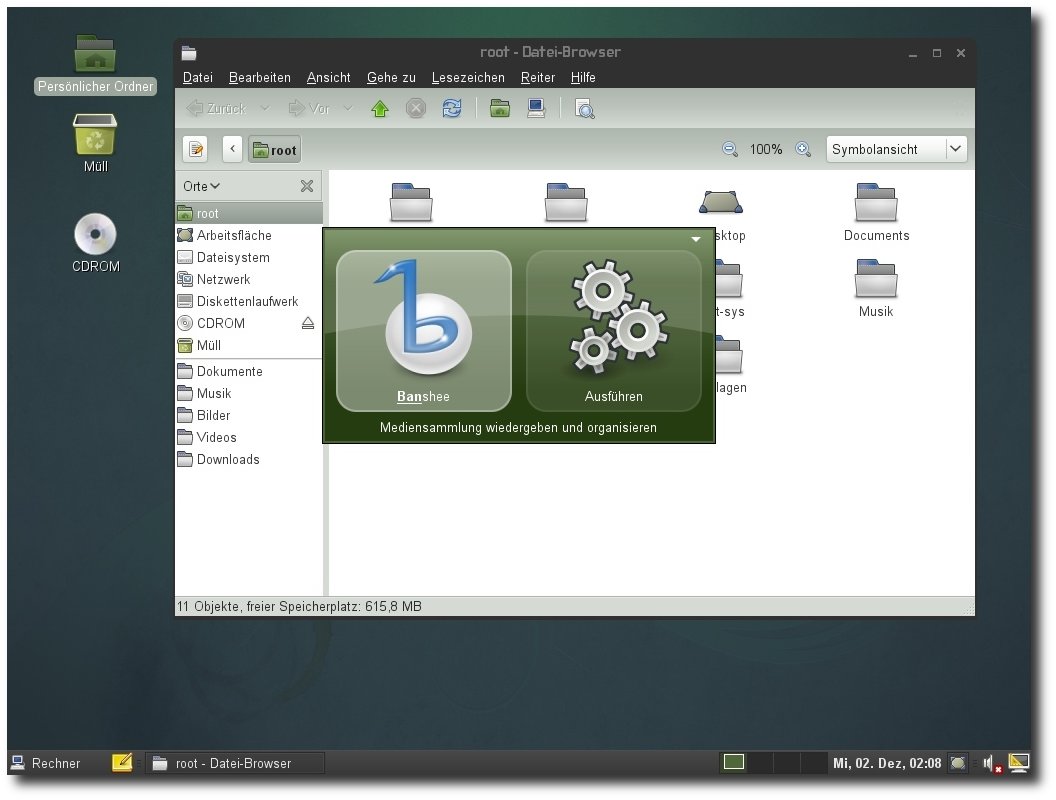1056x800 pixels.
Task: Eject the CDROM from the sidebar
Action: pyautogui.click(x=308, y=323)
